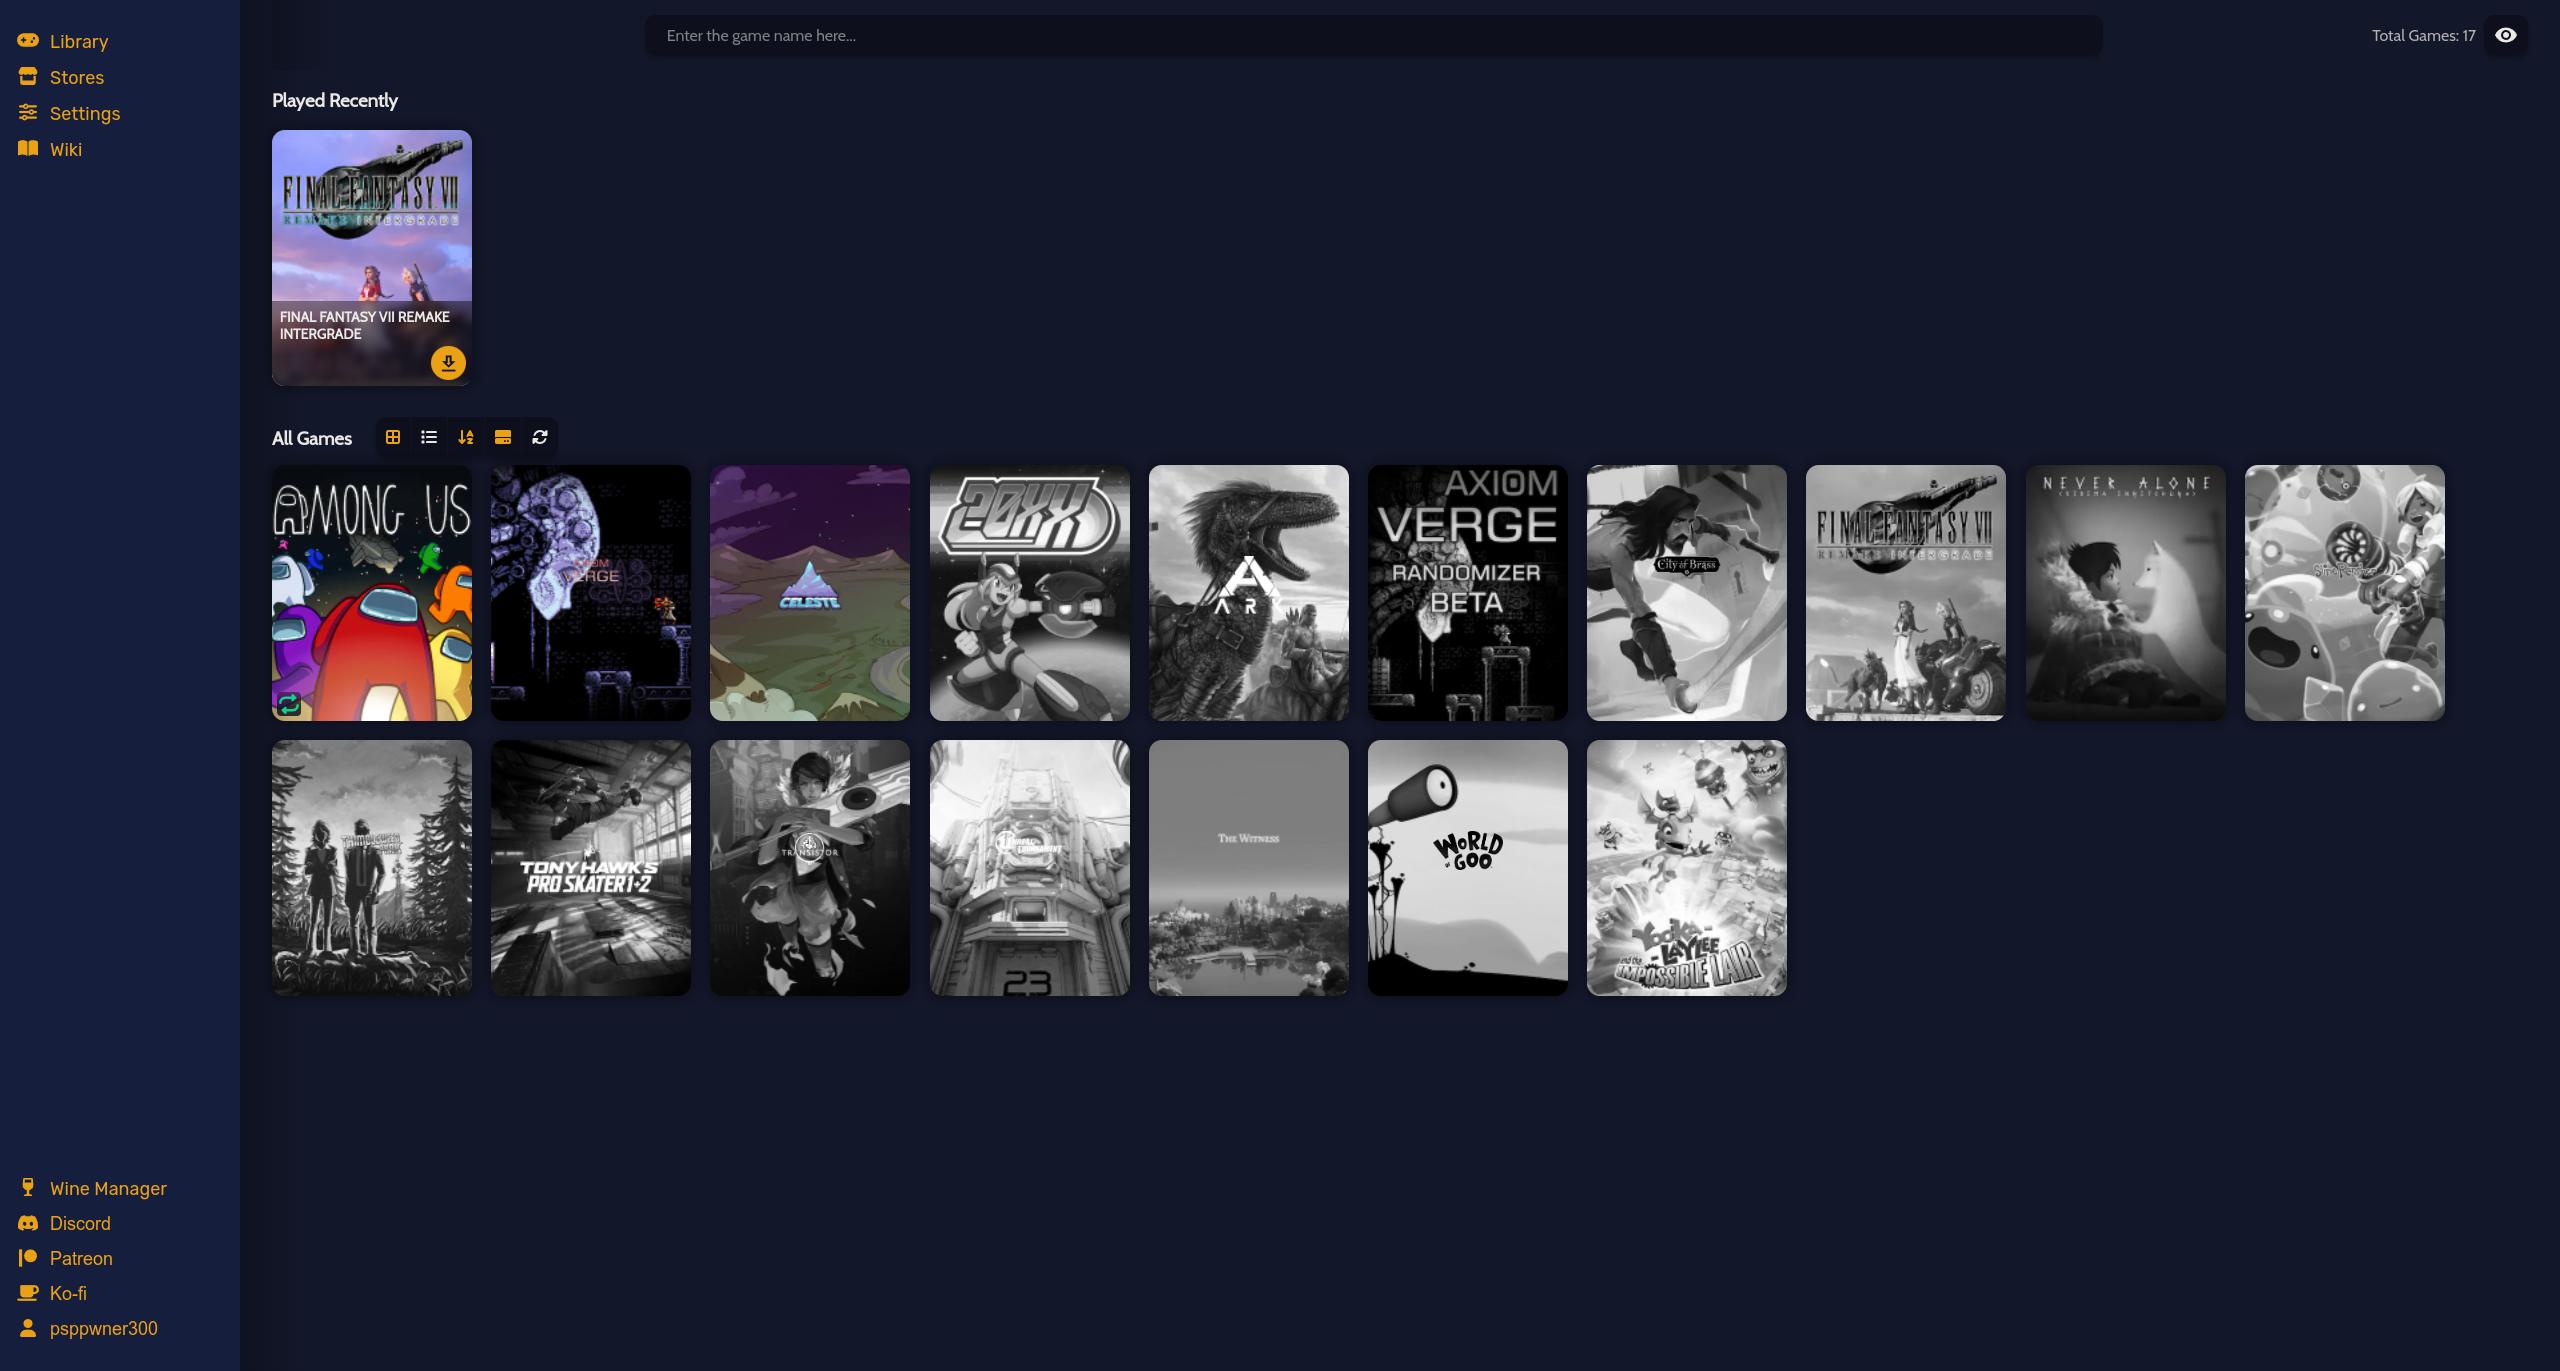Open the Discord link
The image size is (2560, 1371).
(64, 1223)
